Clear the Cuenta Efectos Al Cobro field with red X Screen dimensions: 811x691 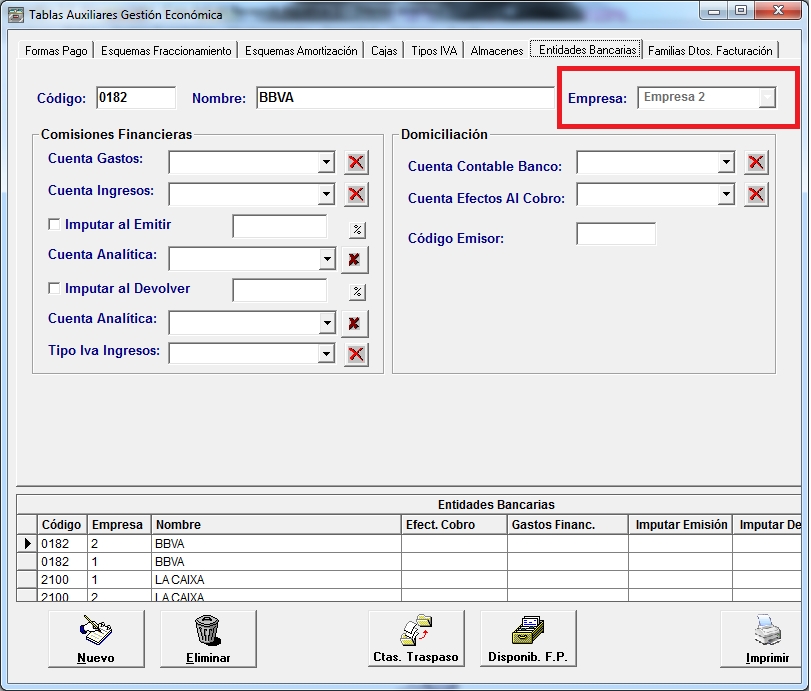point(756,194)
